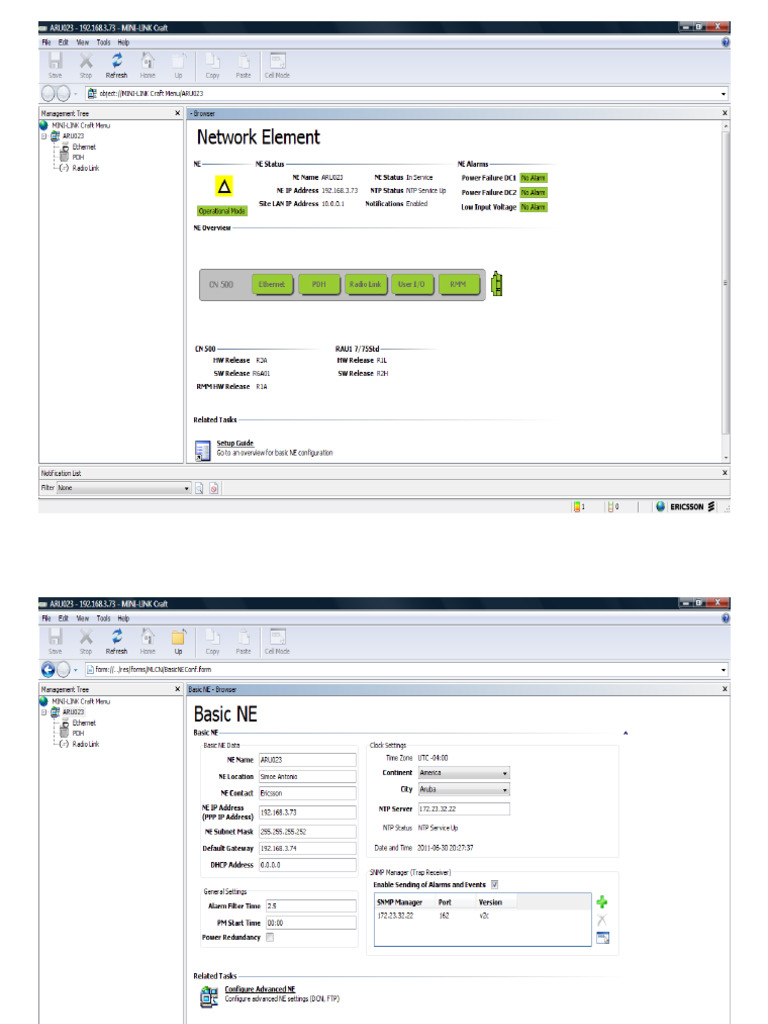This screenshot has width=768, height=1024.
Task: Click NE Location input field
Action: pyautogui.click(x=308, y=776)
